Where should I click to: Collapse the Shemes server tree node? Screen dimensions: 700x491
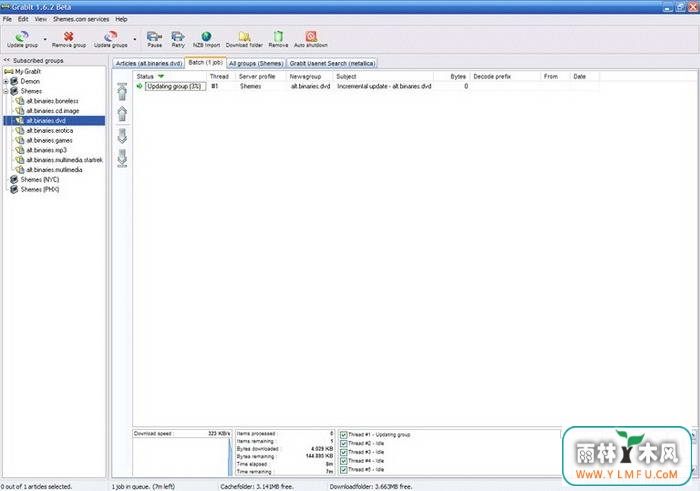pyautogui.click(x=6, y=92)
